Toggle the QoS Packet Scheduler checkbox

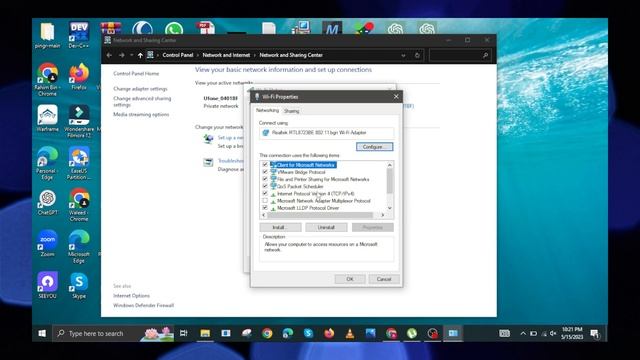tap(265, 186)
